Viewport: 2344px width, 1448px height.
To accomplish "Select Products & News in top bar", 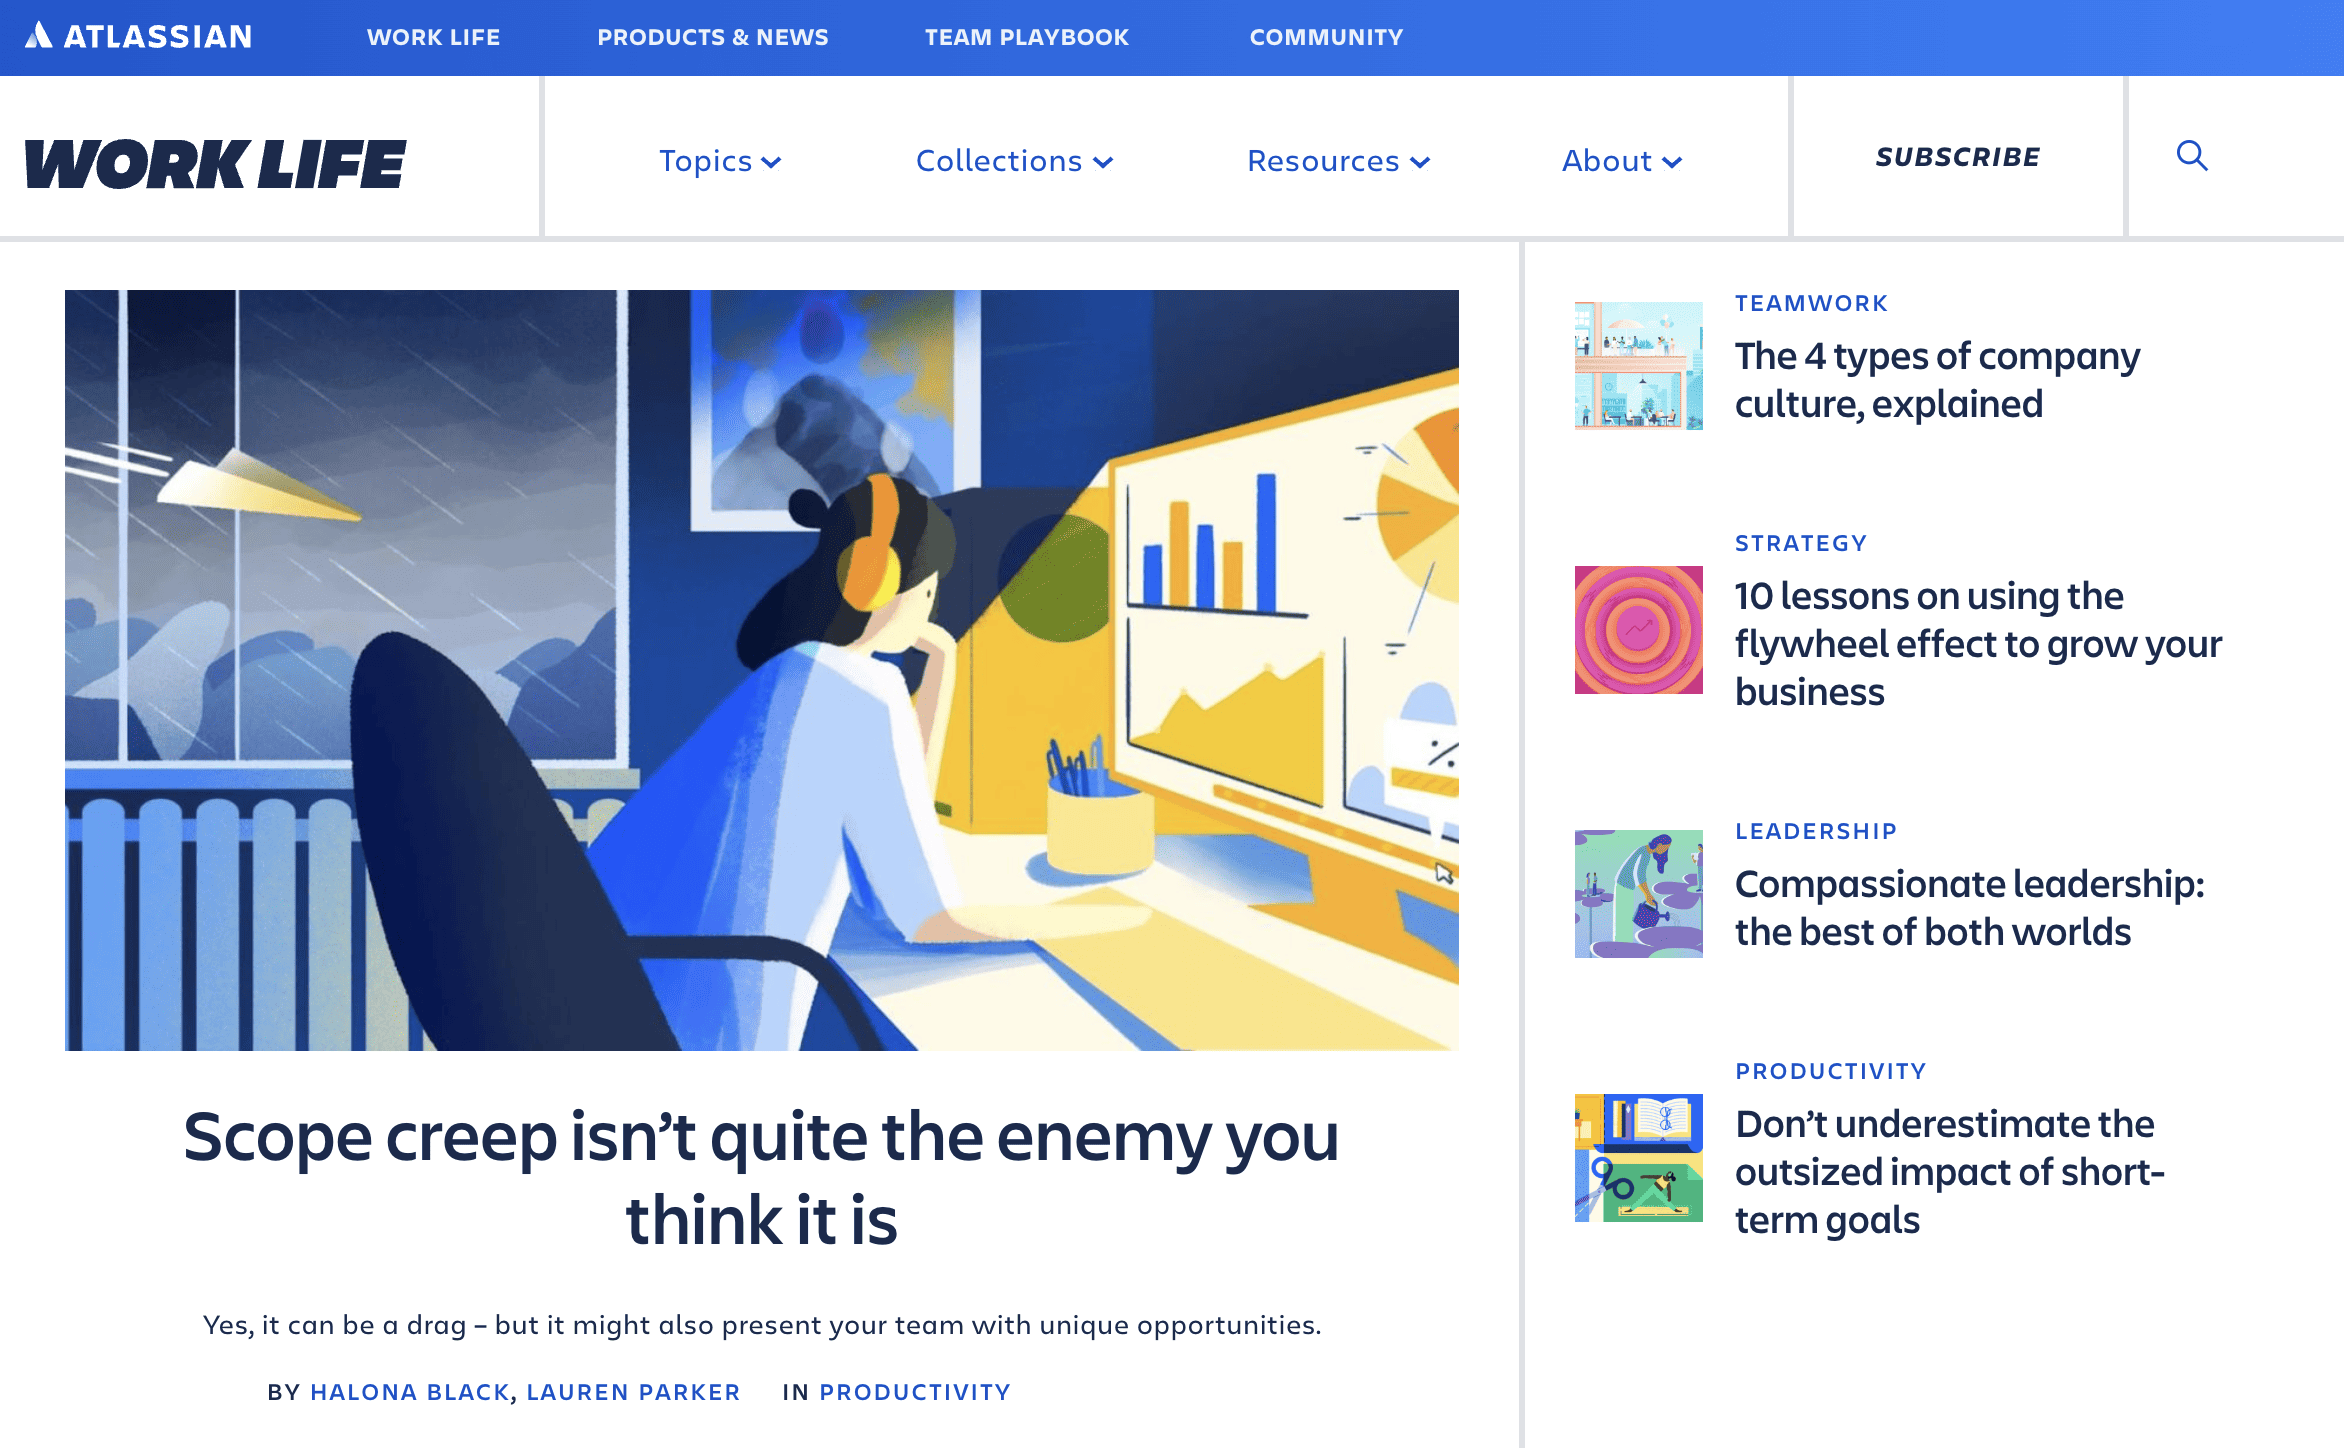I will [x=713, y=37].
